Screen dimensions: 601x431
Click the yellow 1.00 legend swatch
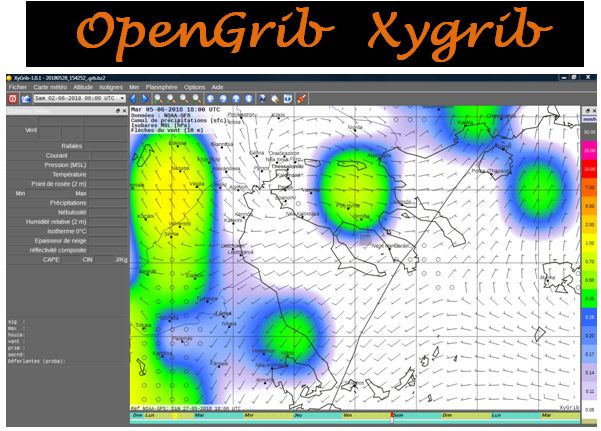coord(589,243)
